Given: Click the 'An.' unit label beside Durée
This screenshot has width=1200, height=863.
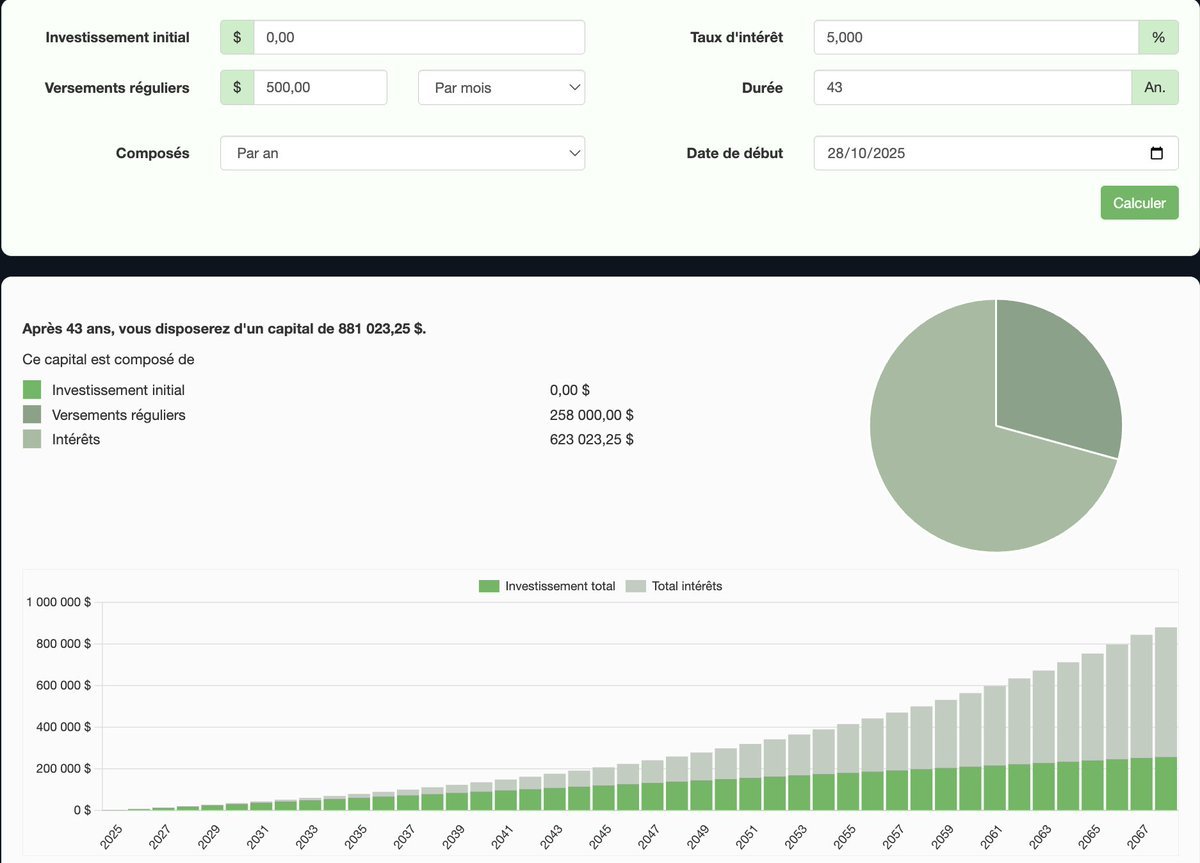Looking at the screenshot, I should [x=1155, y=87].
